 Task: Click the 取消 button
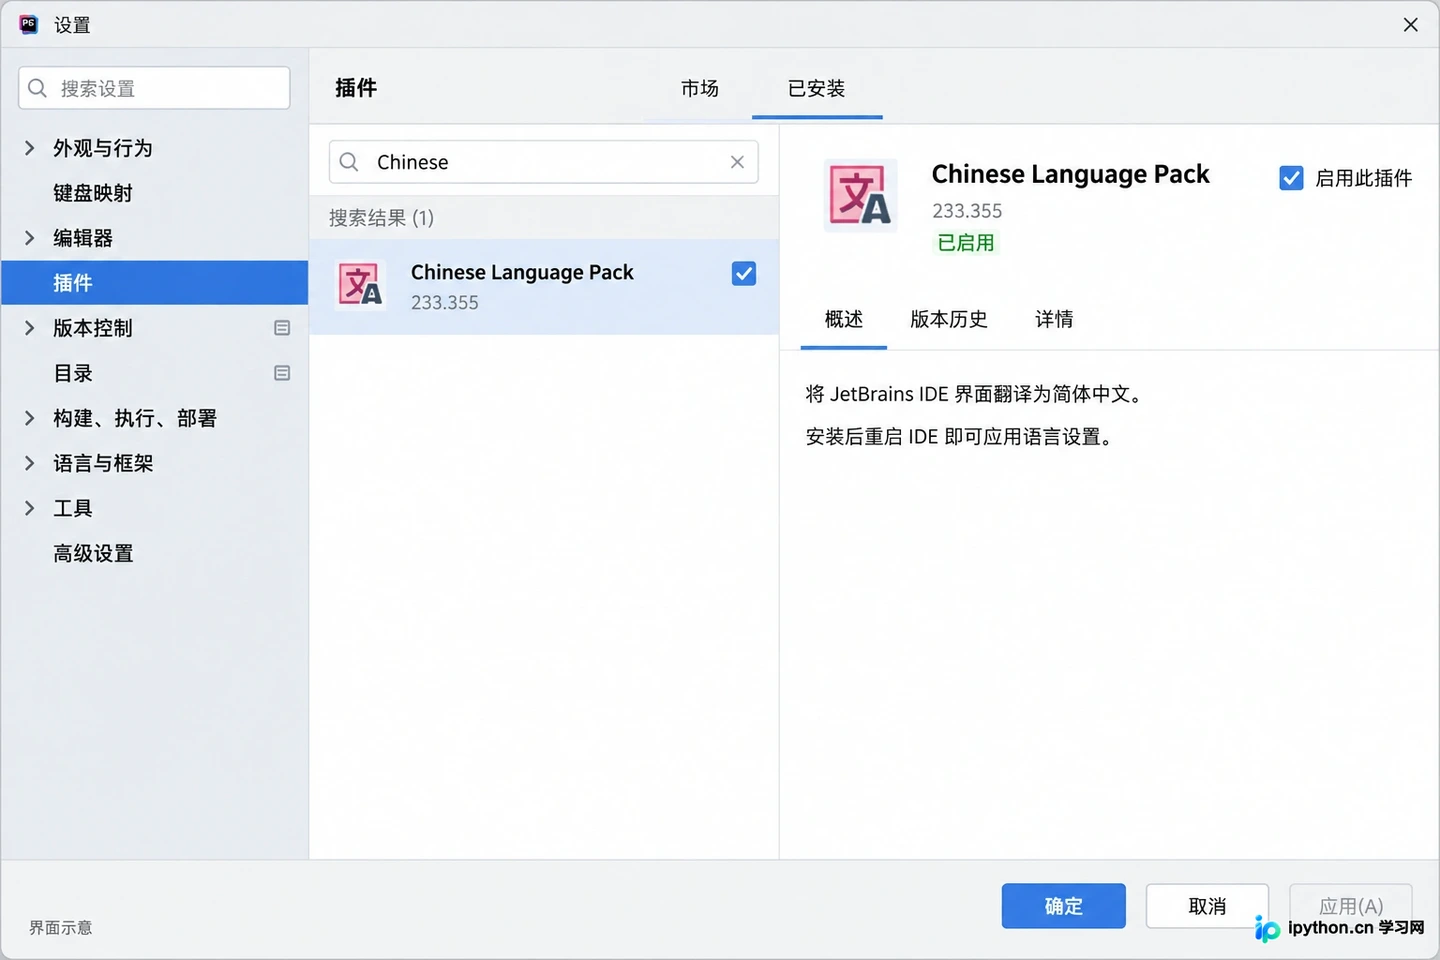[1207, 906]
